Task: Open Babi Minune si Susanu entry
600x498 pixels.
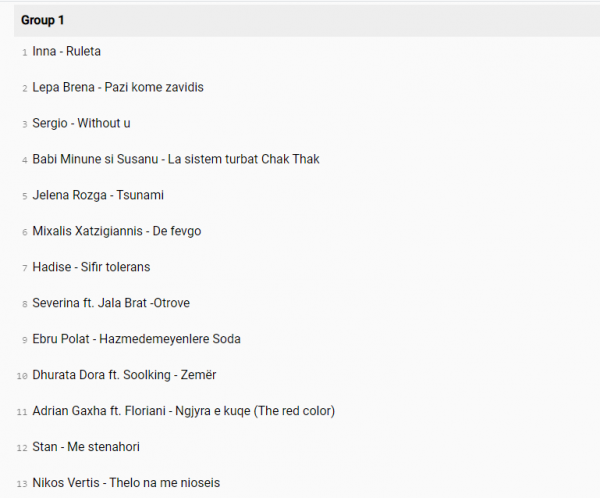Action: pos(176,159)
